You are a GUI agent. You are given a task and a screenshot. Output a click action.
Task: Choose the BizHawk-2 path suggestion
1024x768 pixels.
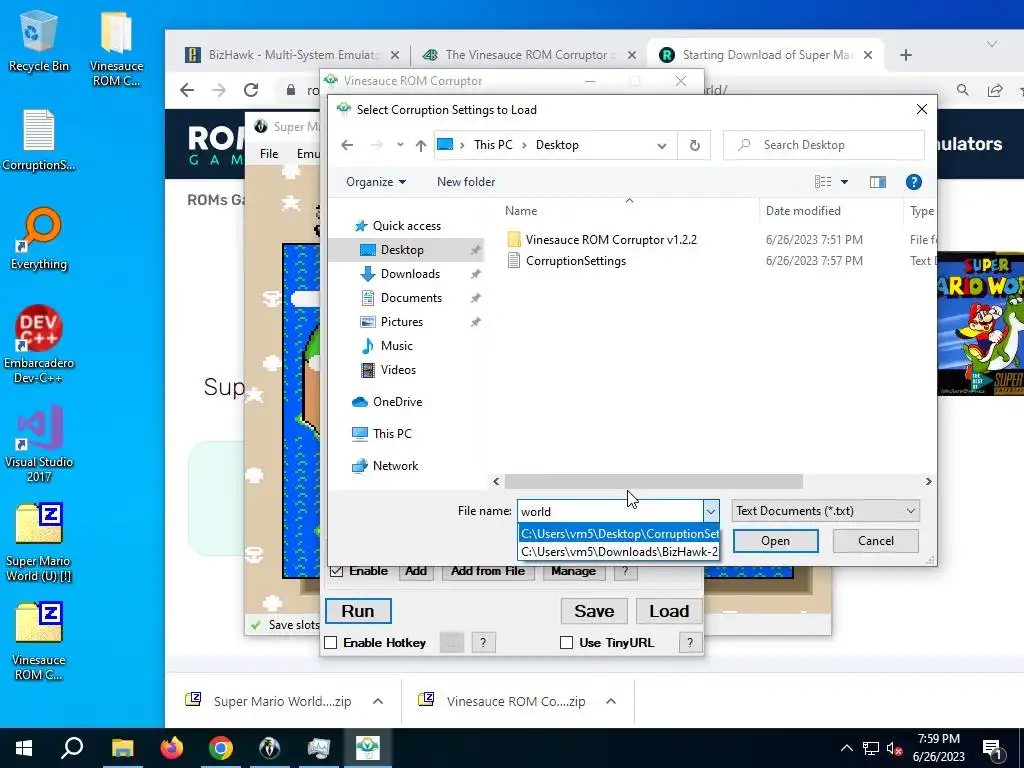click(618, 552)
